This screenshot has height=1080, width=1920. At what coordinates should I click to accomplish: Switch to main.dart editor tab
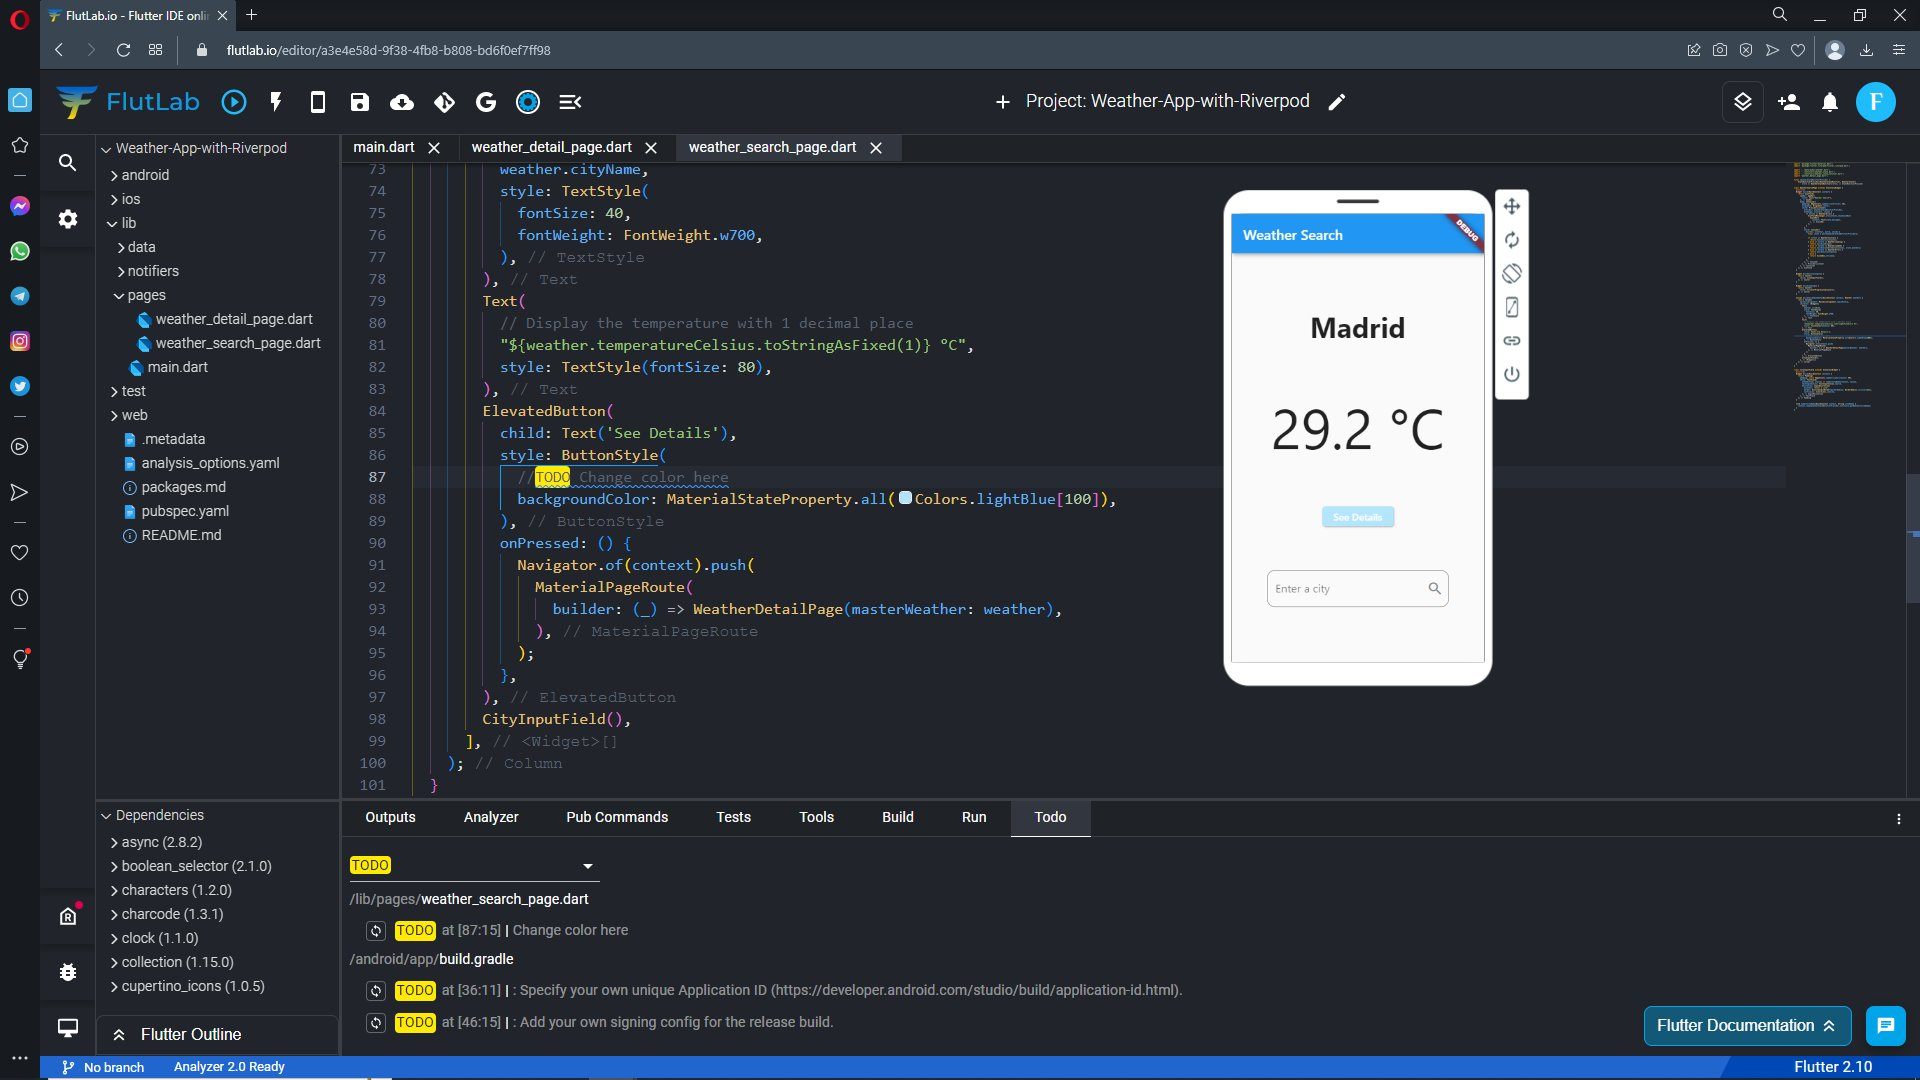(x=384, y=147)
